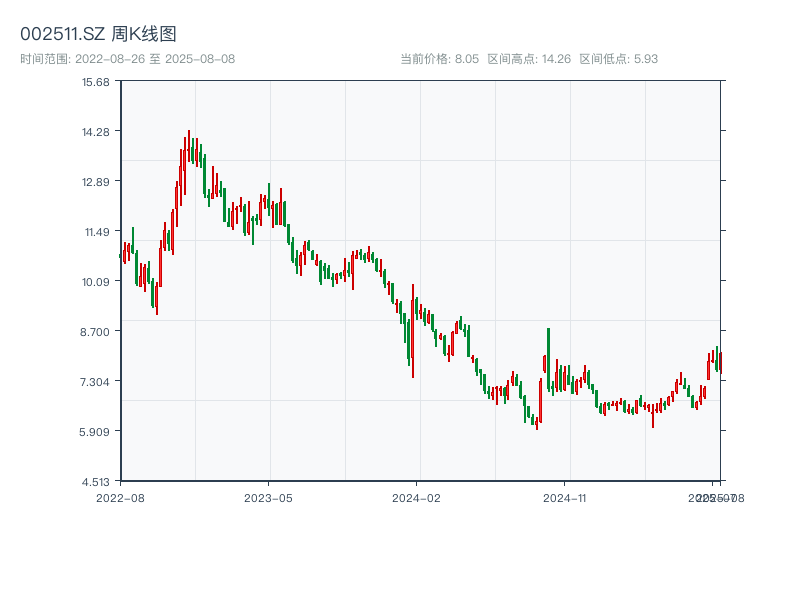The width and height of the screenshot is (800, 600).
Task: Click the 14.28 y-axis price label
Action: click(x=97, y=132)
